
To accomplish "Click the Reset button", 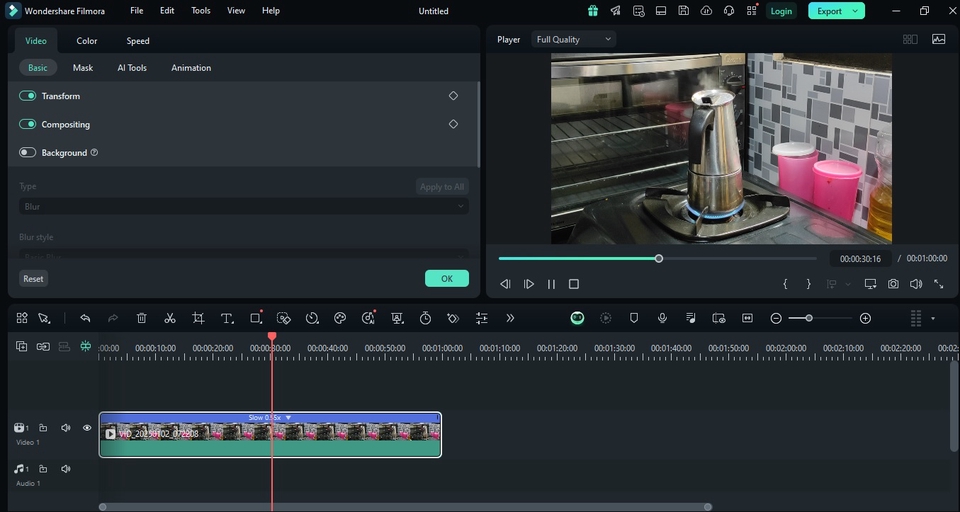I will point(34,279).
